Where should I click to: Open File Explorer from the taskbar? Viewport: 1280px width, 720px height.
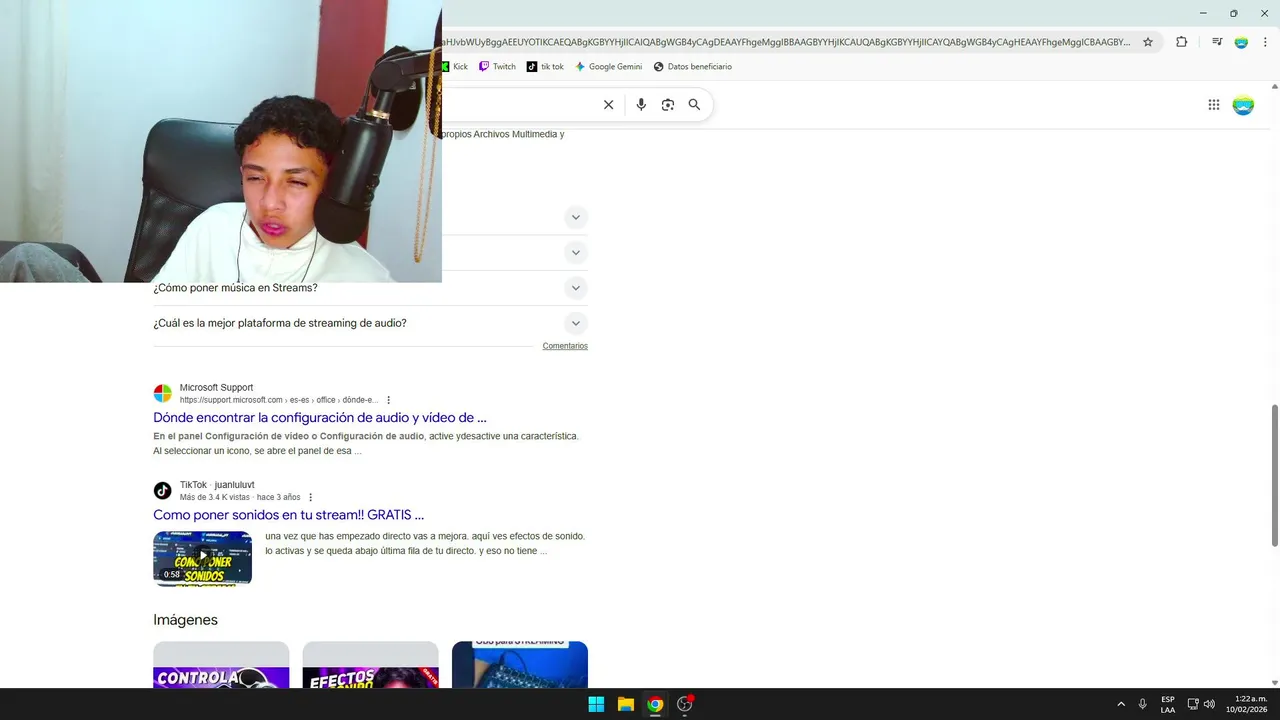pyautogui.click(x=626, y=704)
